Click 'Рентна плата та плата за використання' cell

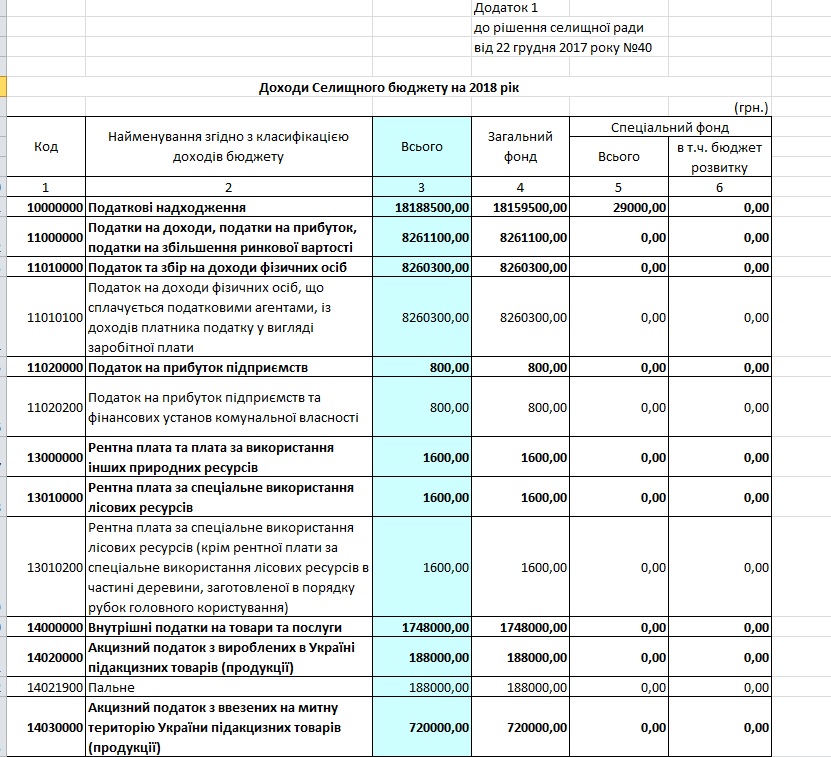228,457
